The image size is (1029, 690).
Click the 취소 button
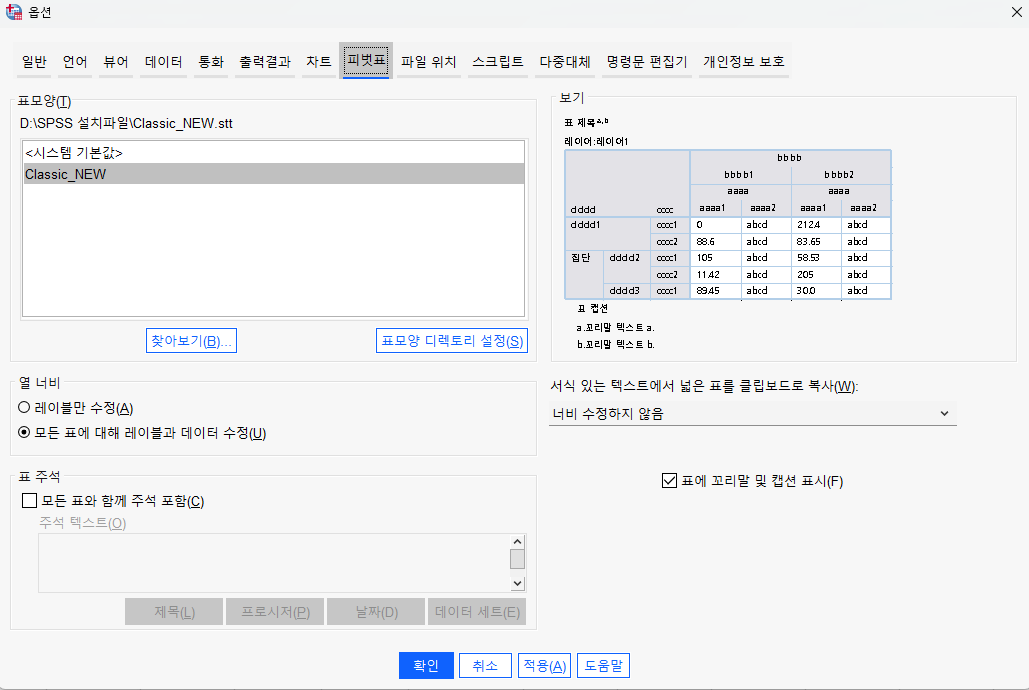(x=485, y=666)
